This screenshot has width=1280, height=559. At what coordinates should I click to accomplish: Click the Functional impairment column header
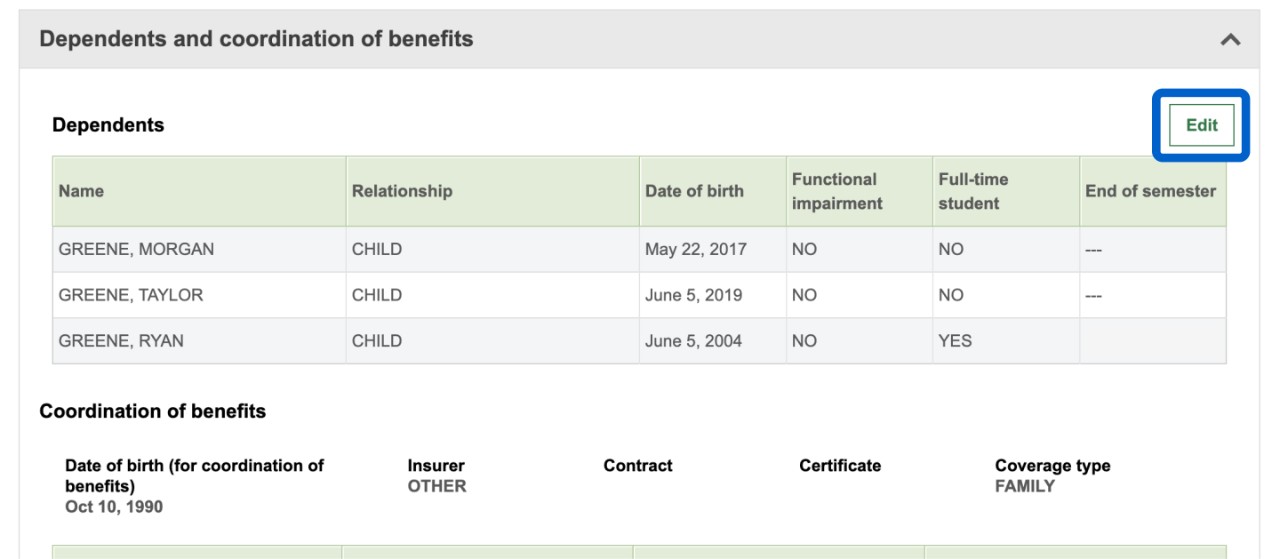click(836, 191)
